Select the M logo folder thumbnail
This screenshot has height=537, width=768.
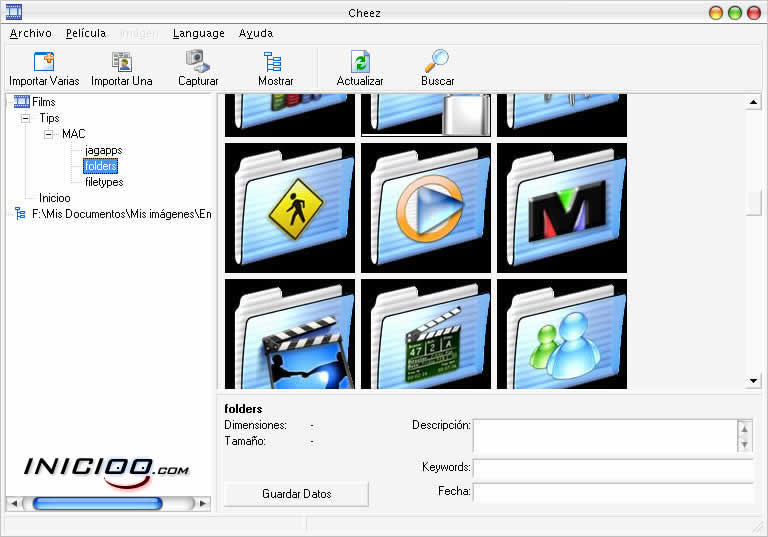click(x=562, y=208)
